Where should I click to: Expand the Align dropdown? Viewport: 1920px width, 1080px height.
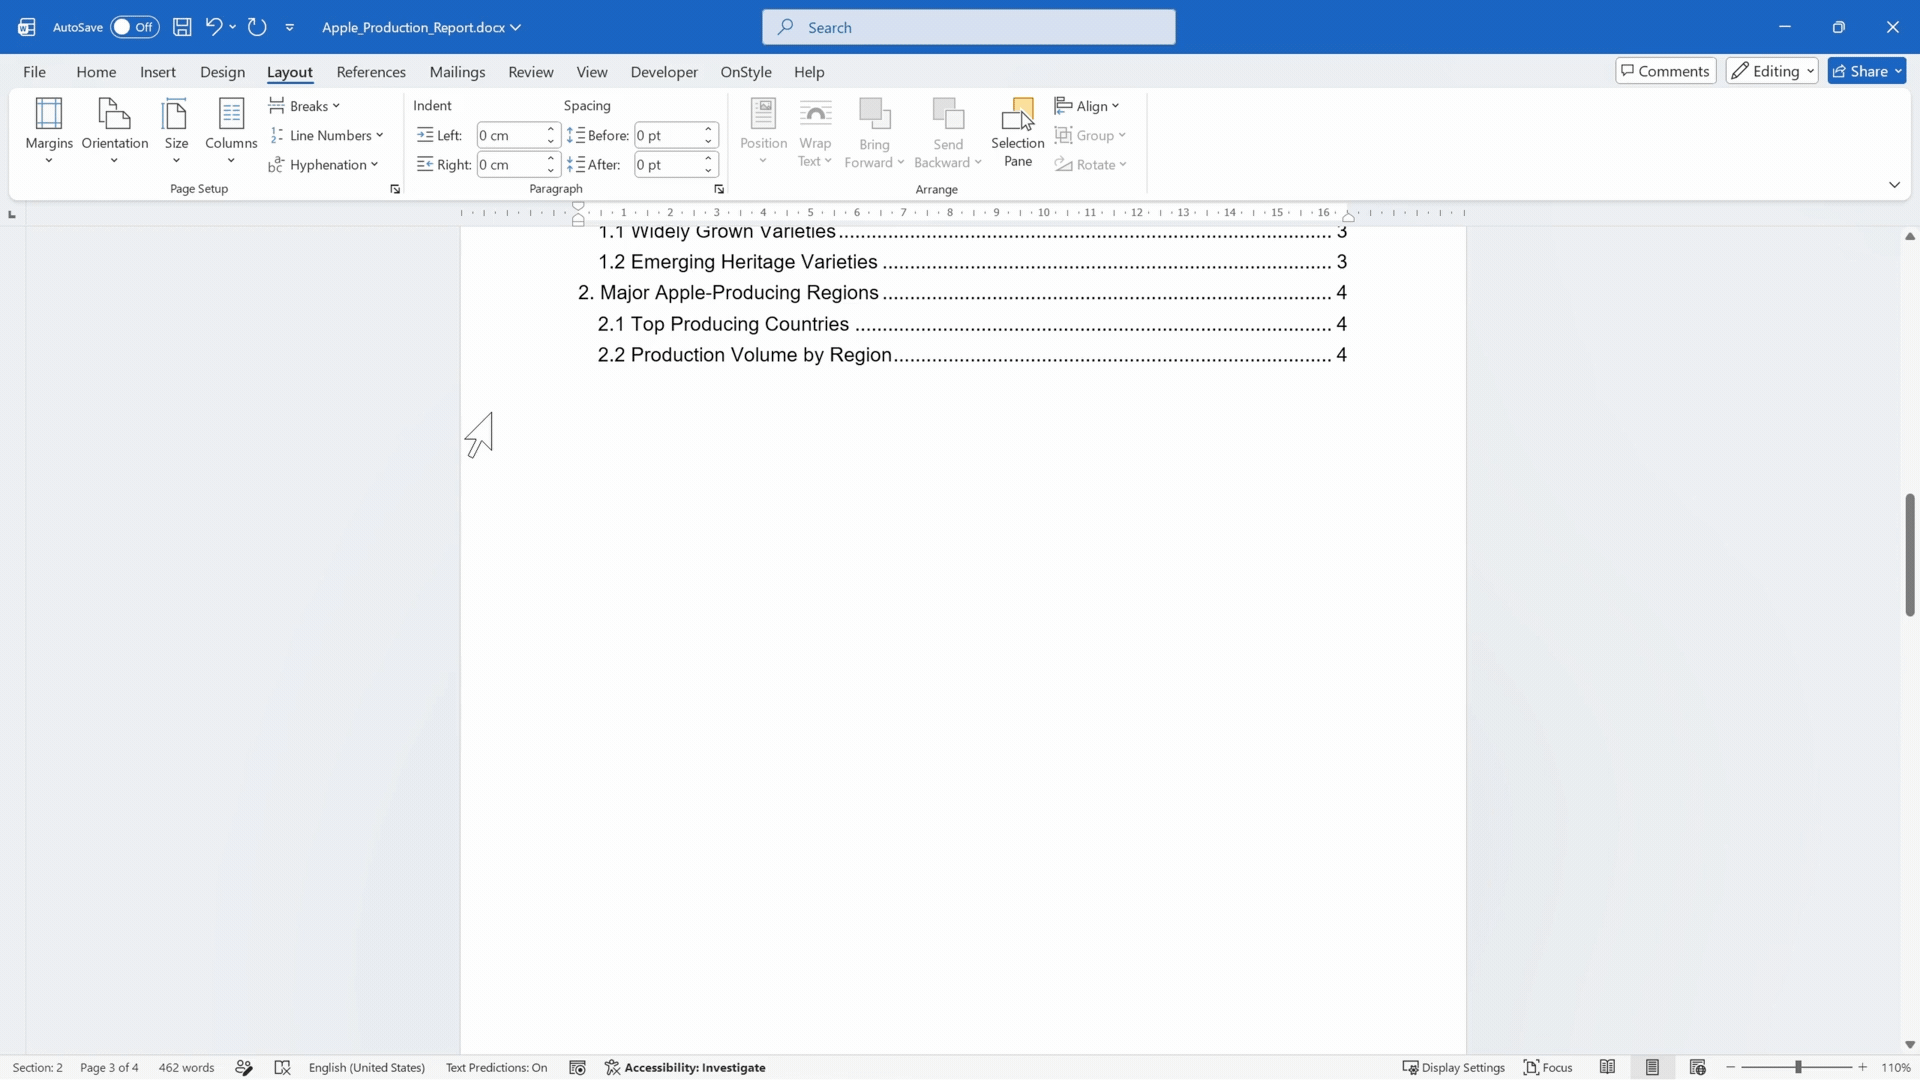[x=1087, y=106]
